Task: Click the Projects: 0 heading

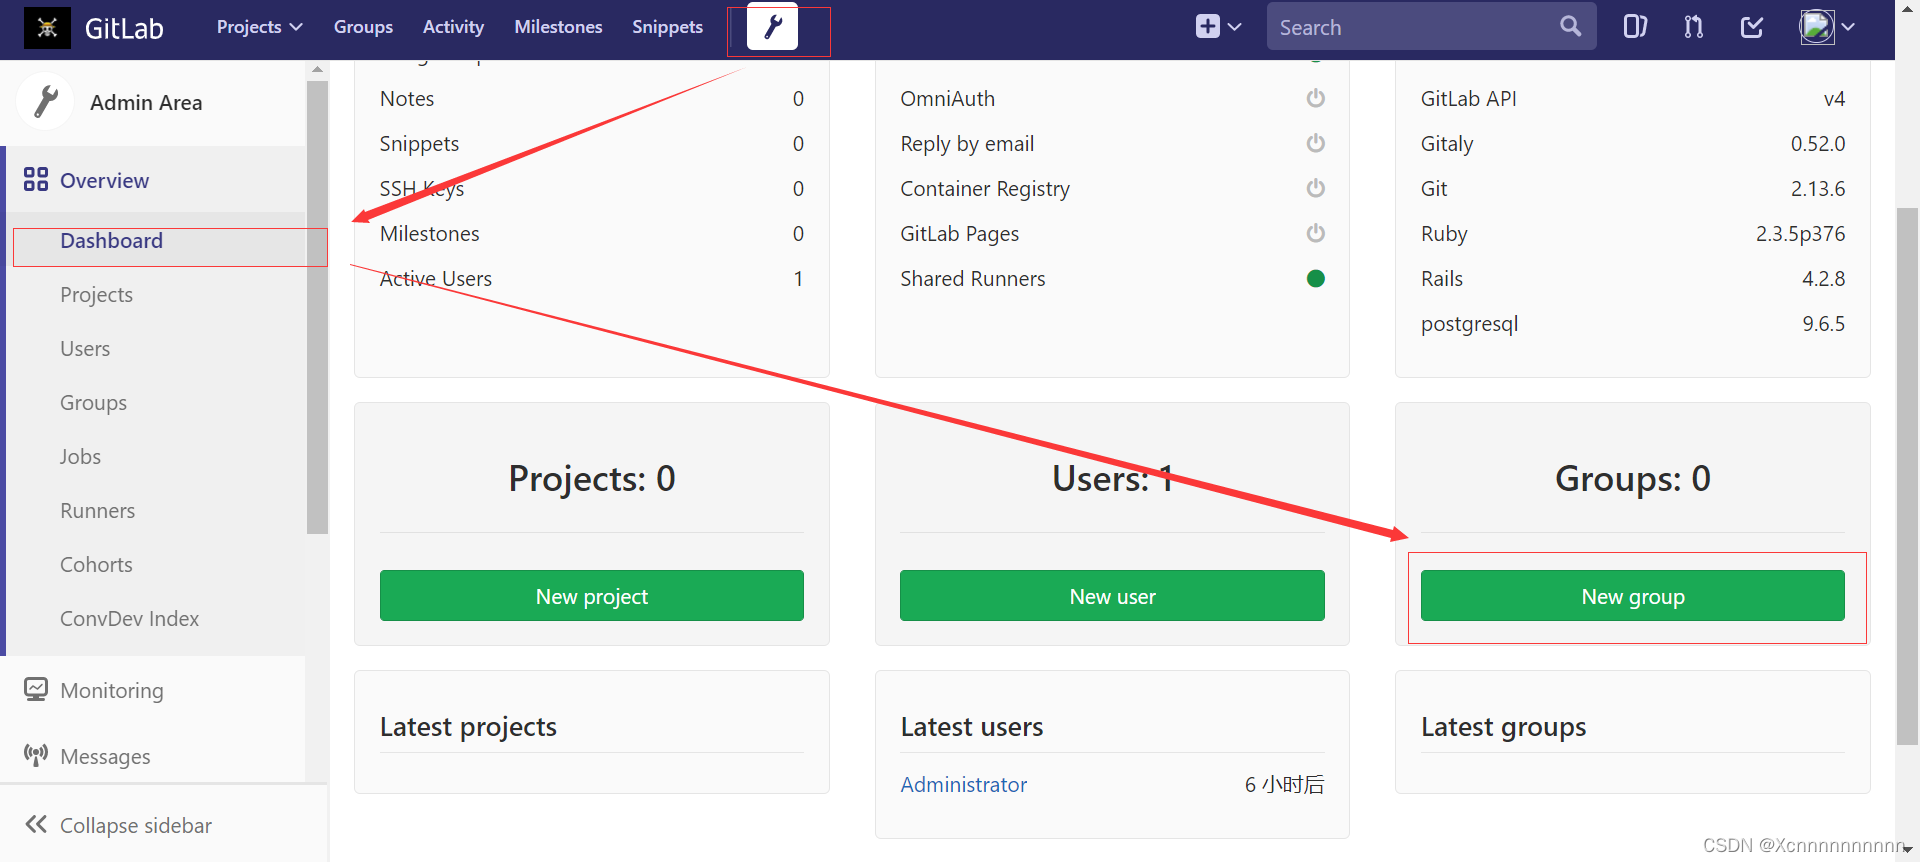Action: (x=592, y=479)
